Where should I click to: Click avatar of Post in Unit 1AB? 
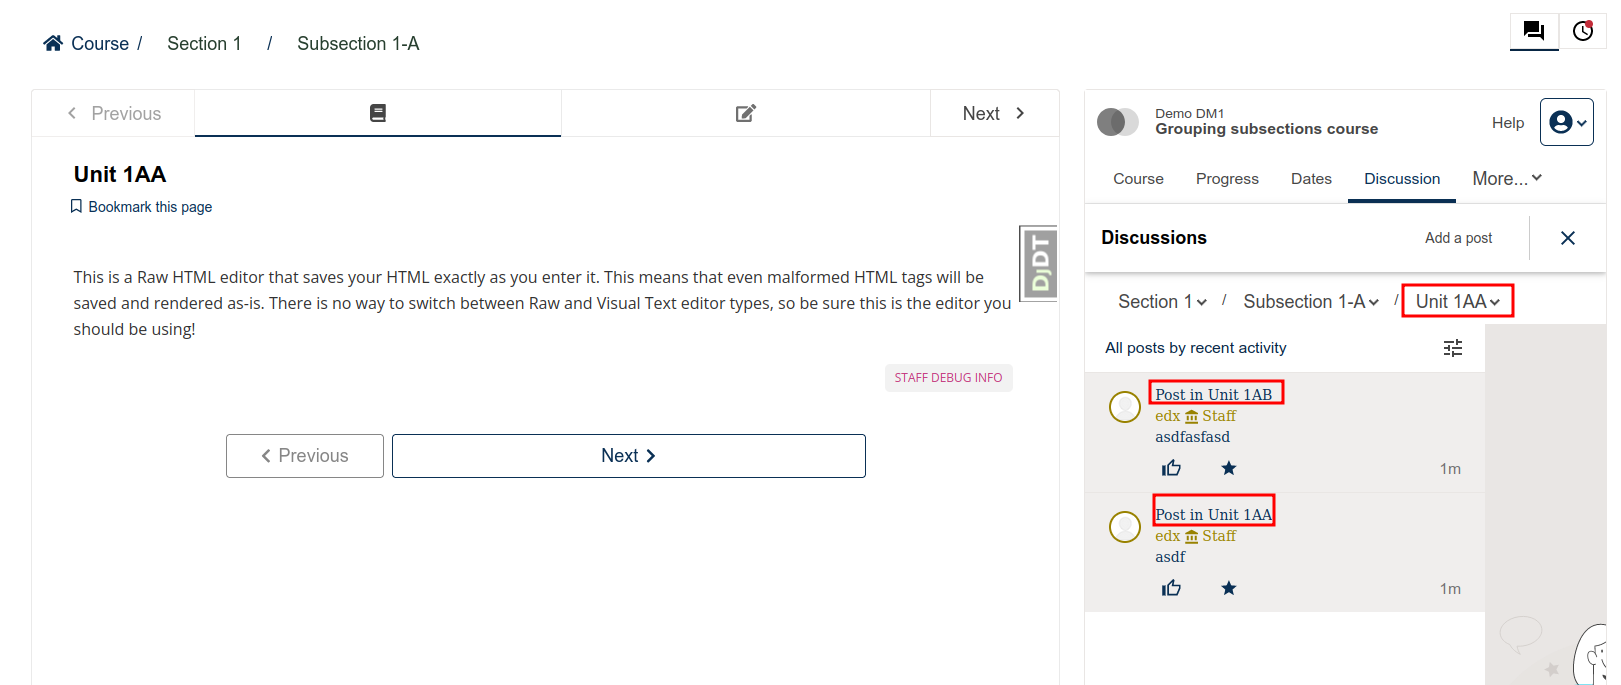click(x=1125, y=407)
